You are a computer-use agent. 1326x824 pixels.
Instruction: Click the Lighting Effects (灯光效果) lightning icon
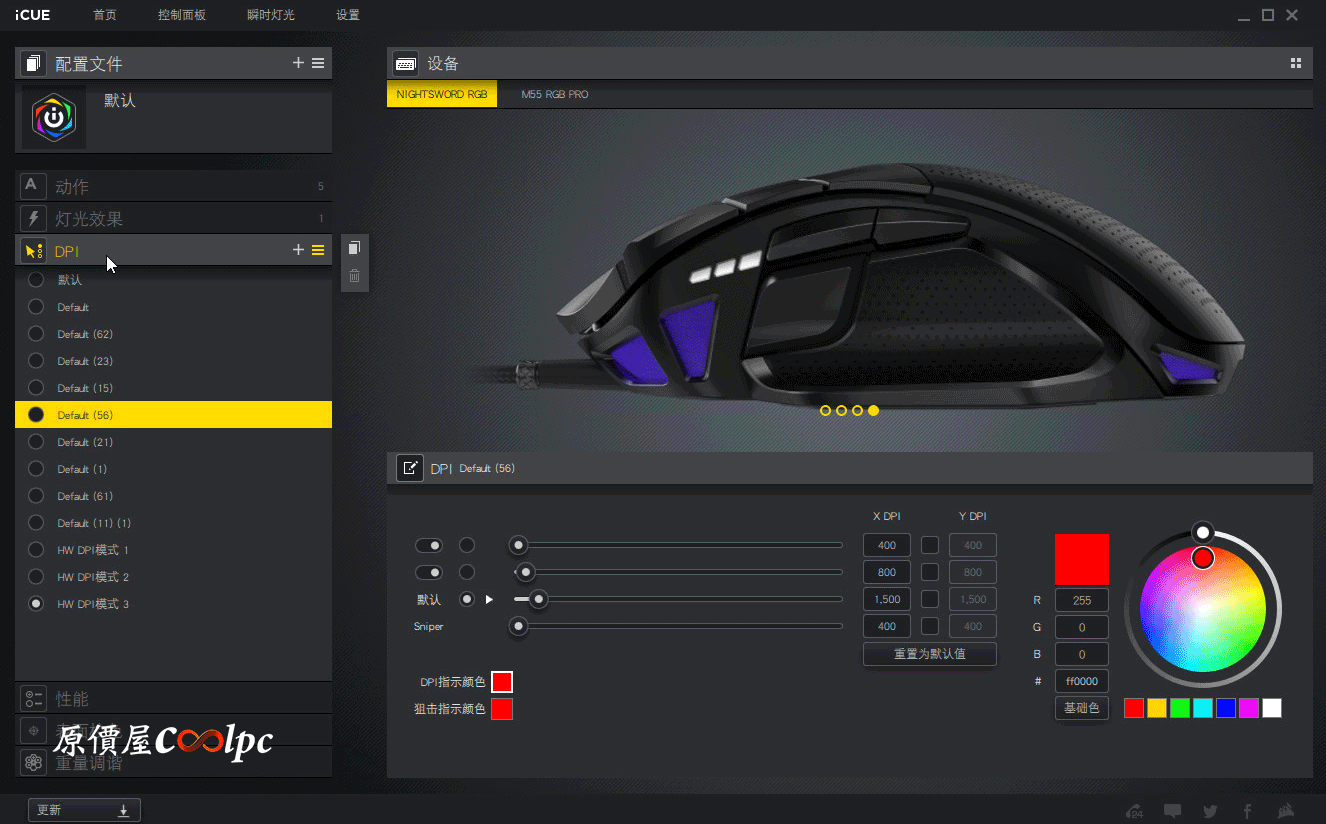coord(33,218)
